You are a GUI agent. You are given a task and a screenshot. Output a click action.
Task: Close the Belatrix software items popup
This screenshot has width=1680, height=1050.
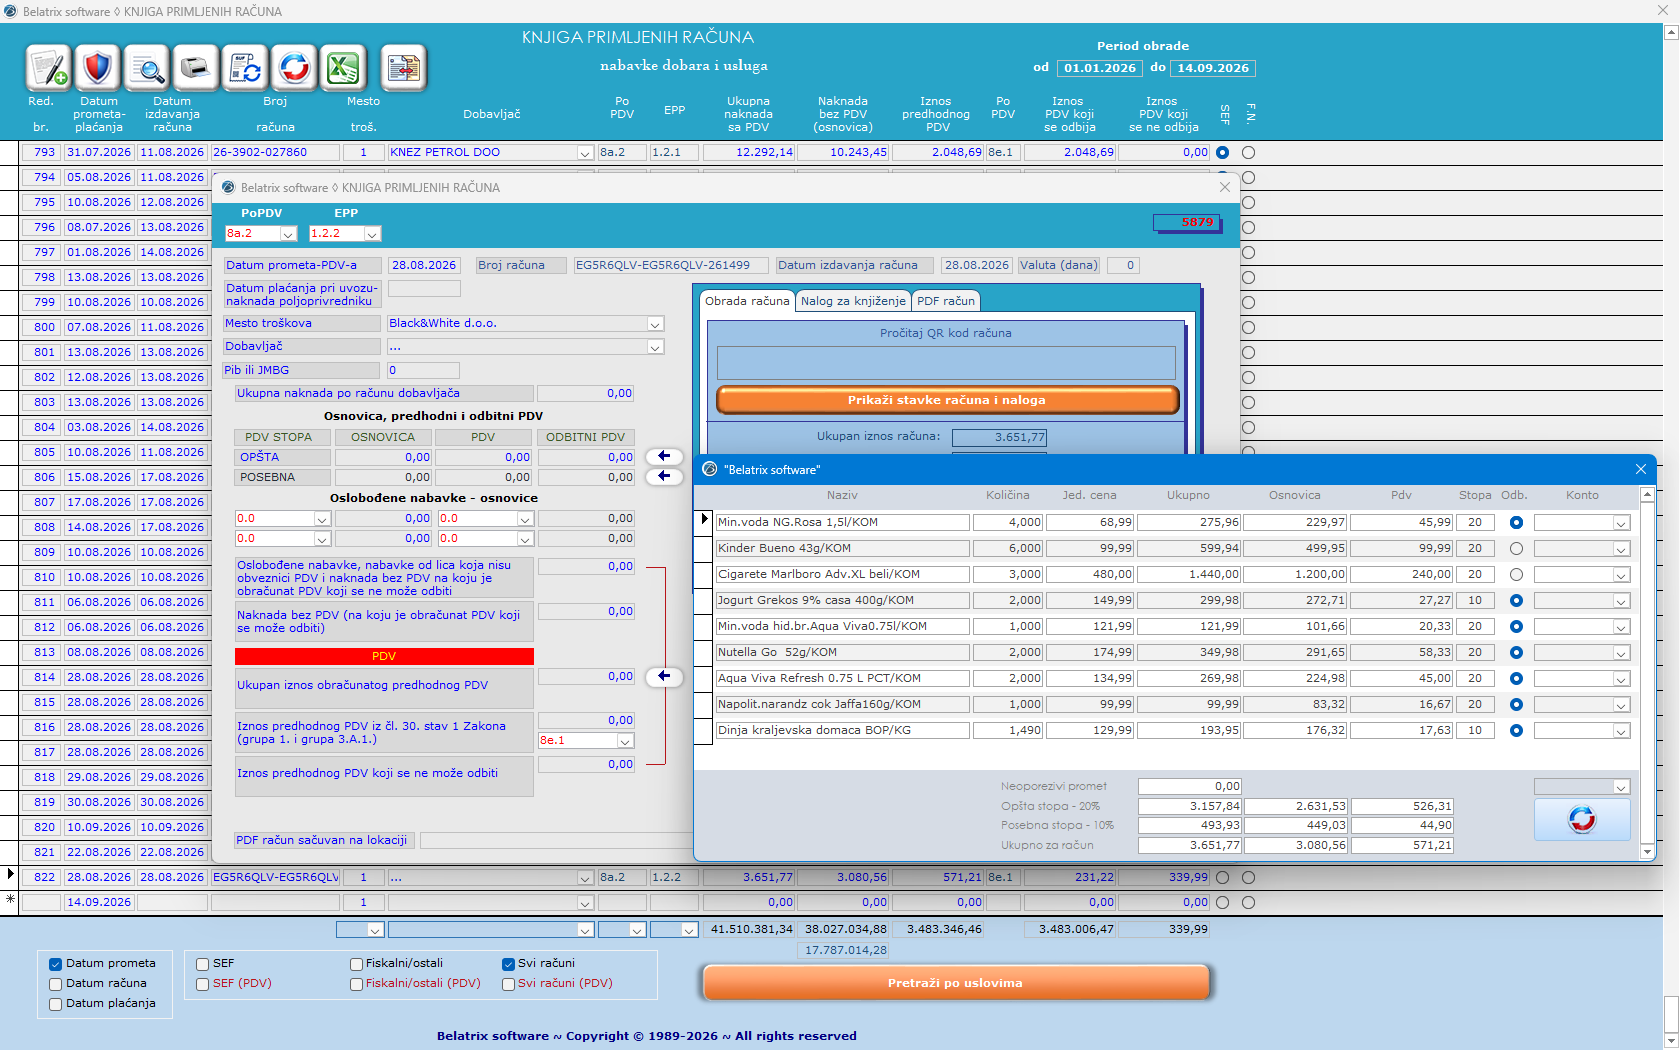pyautogui.click(x=1640, y=469)
